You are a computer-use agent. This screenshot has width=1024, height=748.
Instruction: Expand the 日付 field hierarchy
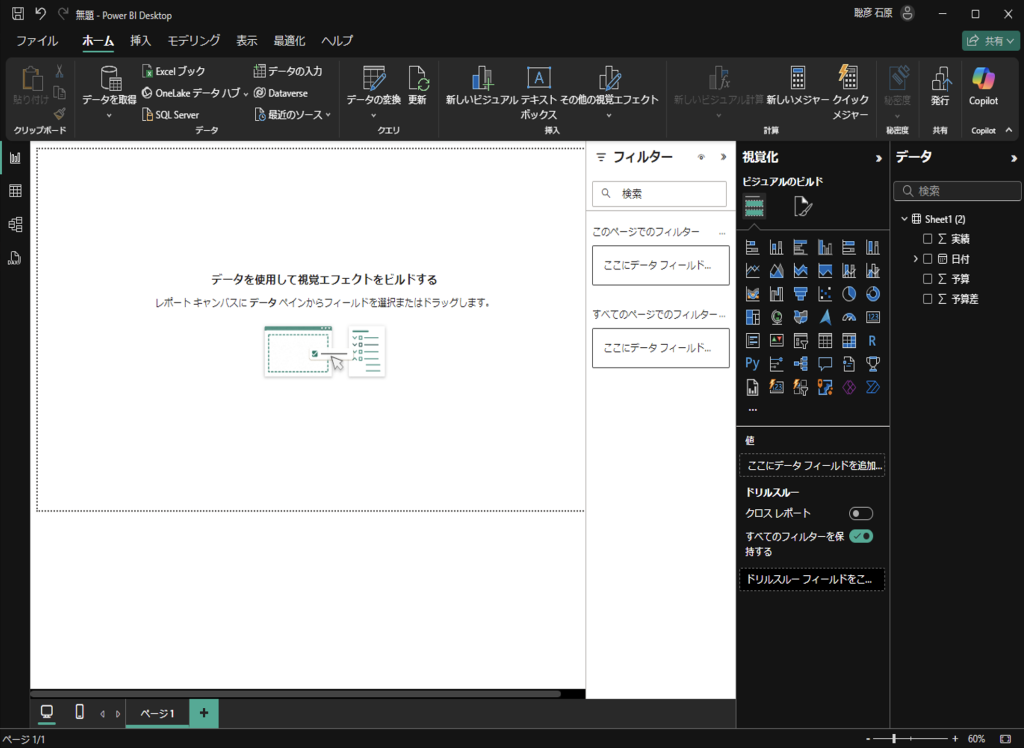coord(916,259)
